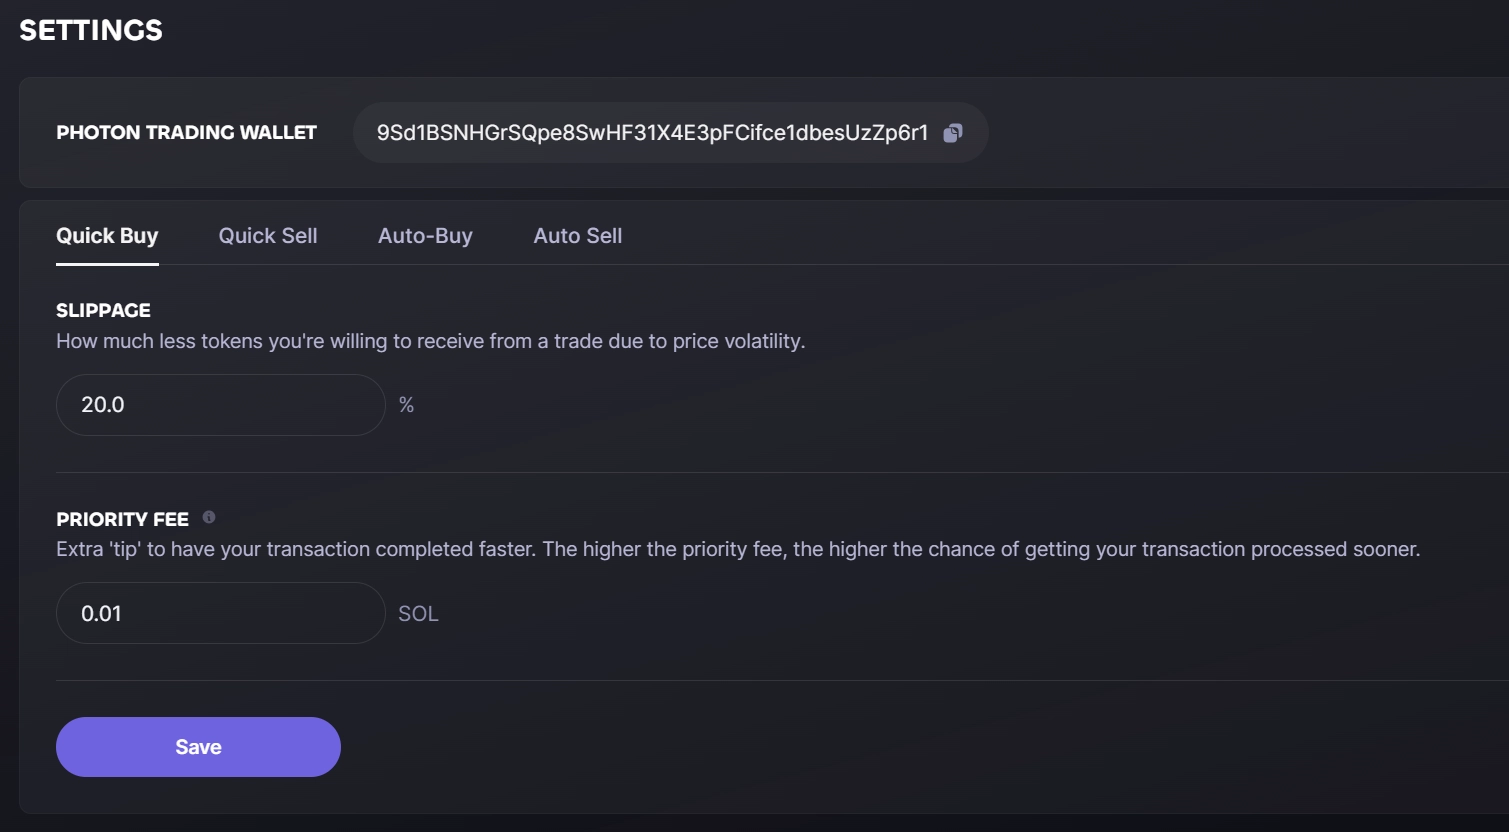Select the Auto Sell tab
1509x832 pixels.
tap(578, 236)
